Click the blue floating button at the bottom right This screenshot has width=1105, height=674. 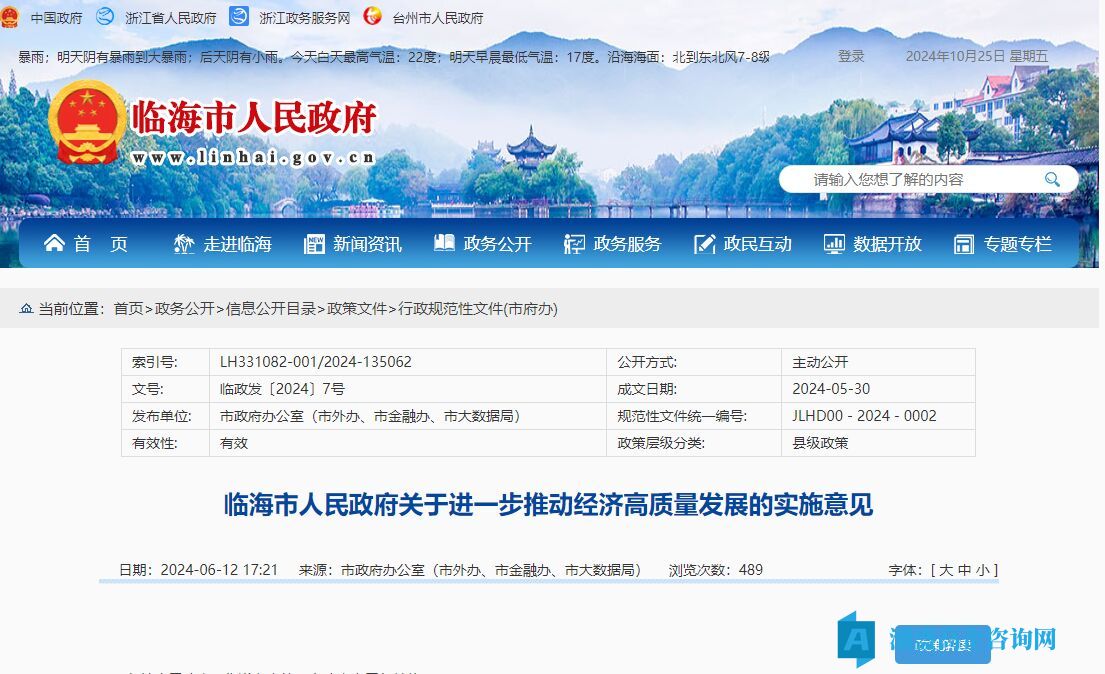(942, 644)
